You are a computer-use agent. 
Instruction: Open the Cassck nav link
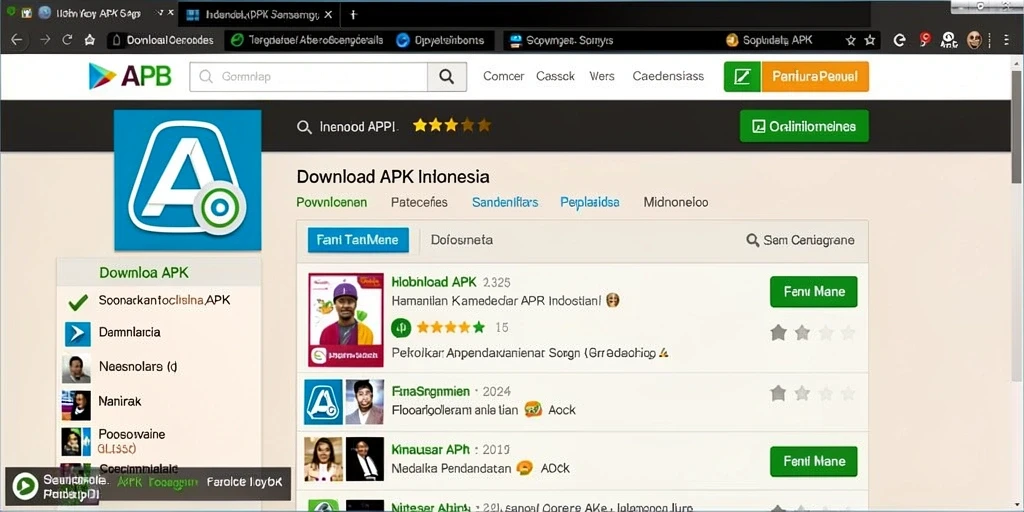pos(555,76)
